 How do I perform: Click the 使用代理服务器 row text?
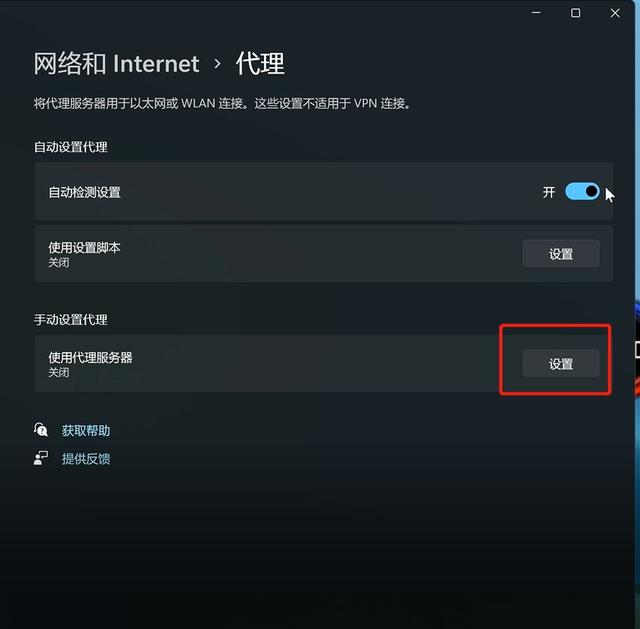[x=91, y=358]
